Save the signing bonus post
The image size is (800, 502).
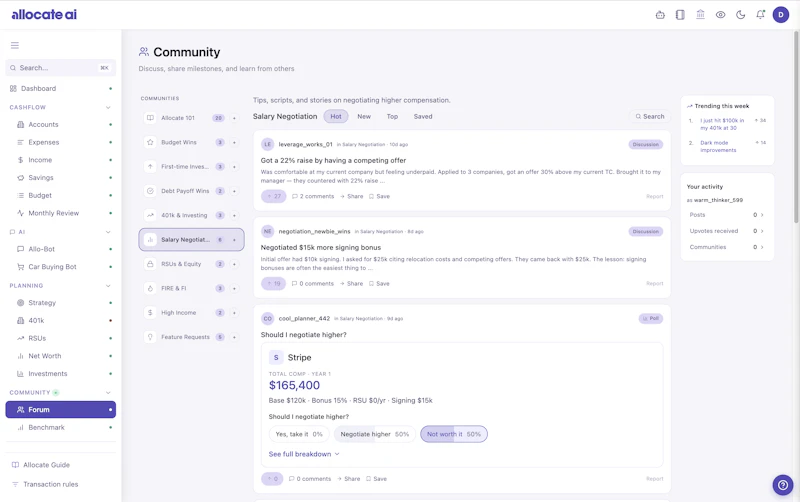[x=379, y=284]
